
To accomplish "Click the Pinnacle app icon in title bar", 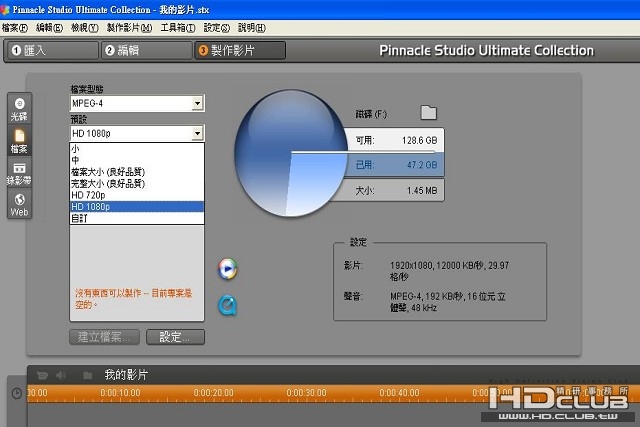I will pyautogui.click(x=5, y=9).
